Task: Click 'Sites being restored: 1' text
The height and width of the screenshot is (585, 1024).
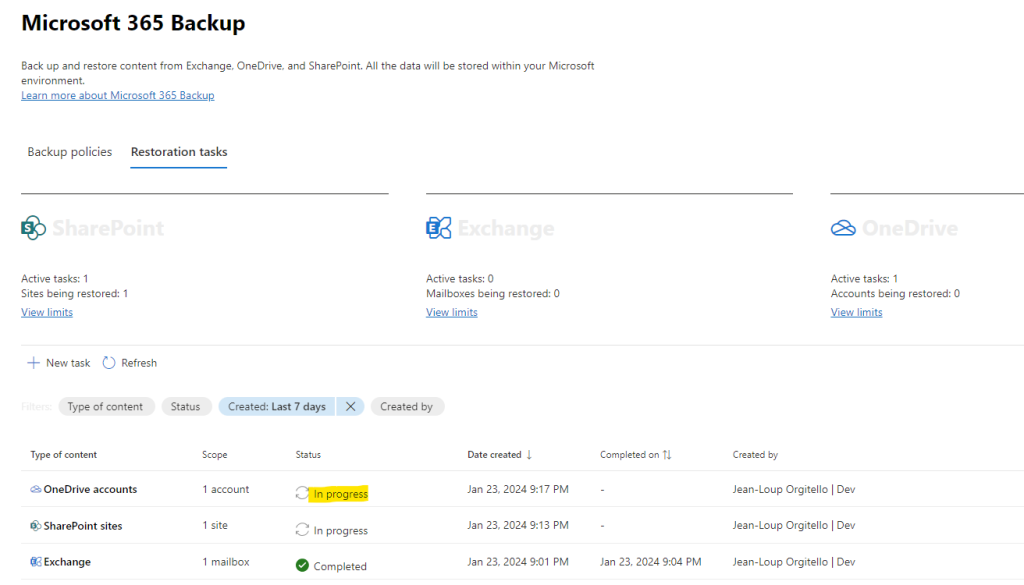Action: click(74, 294)
